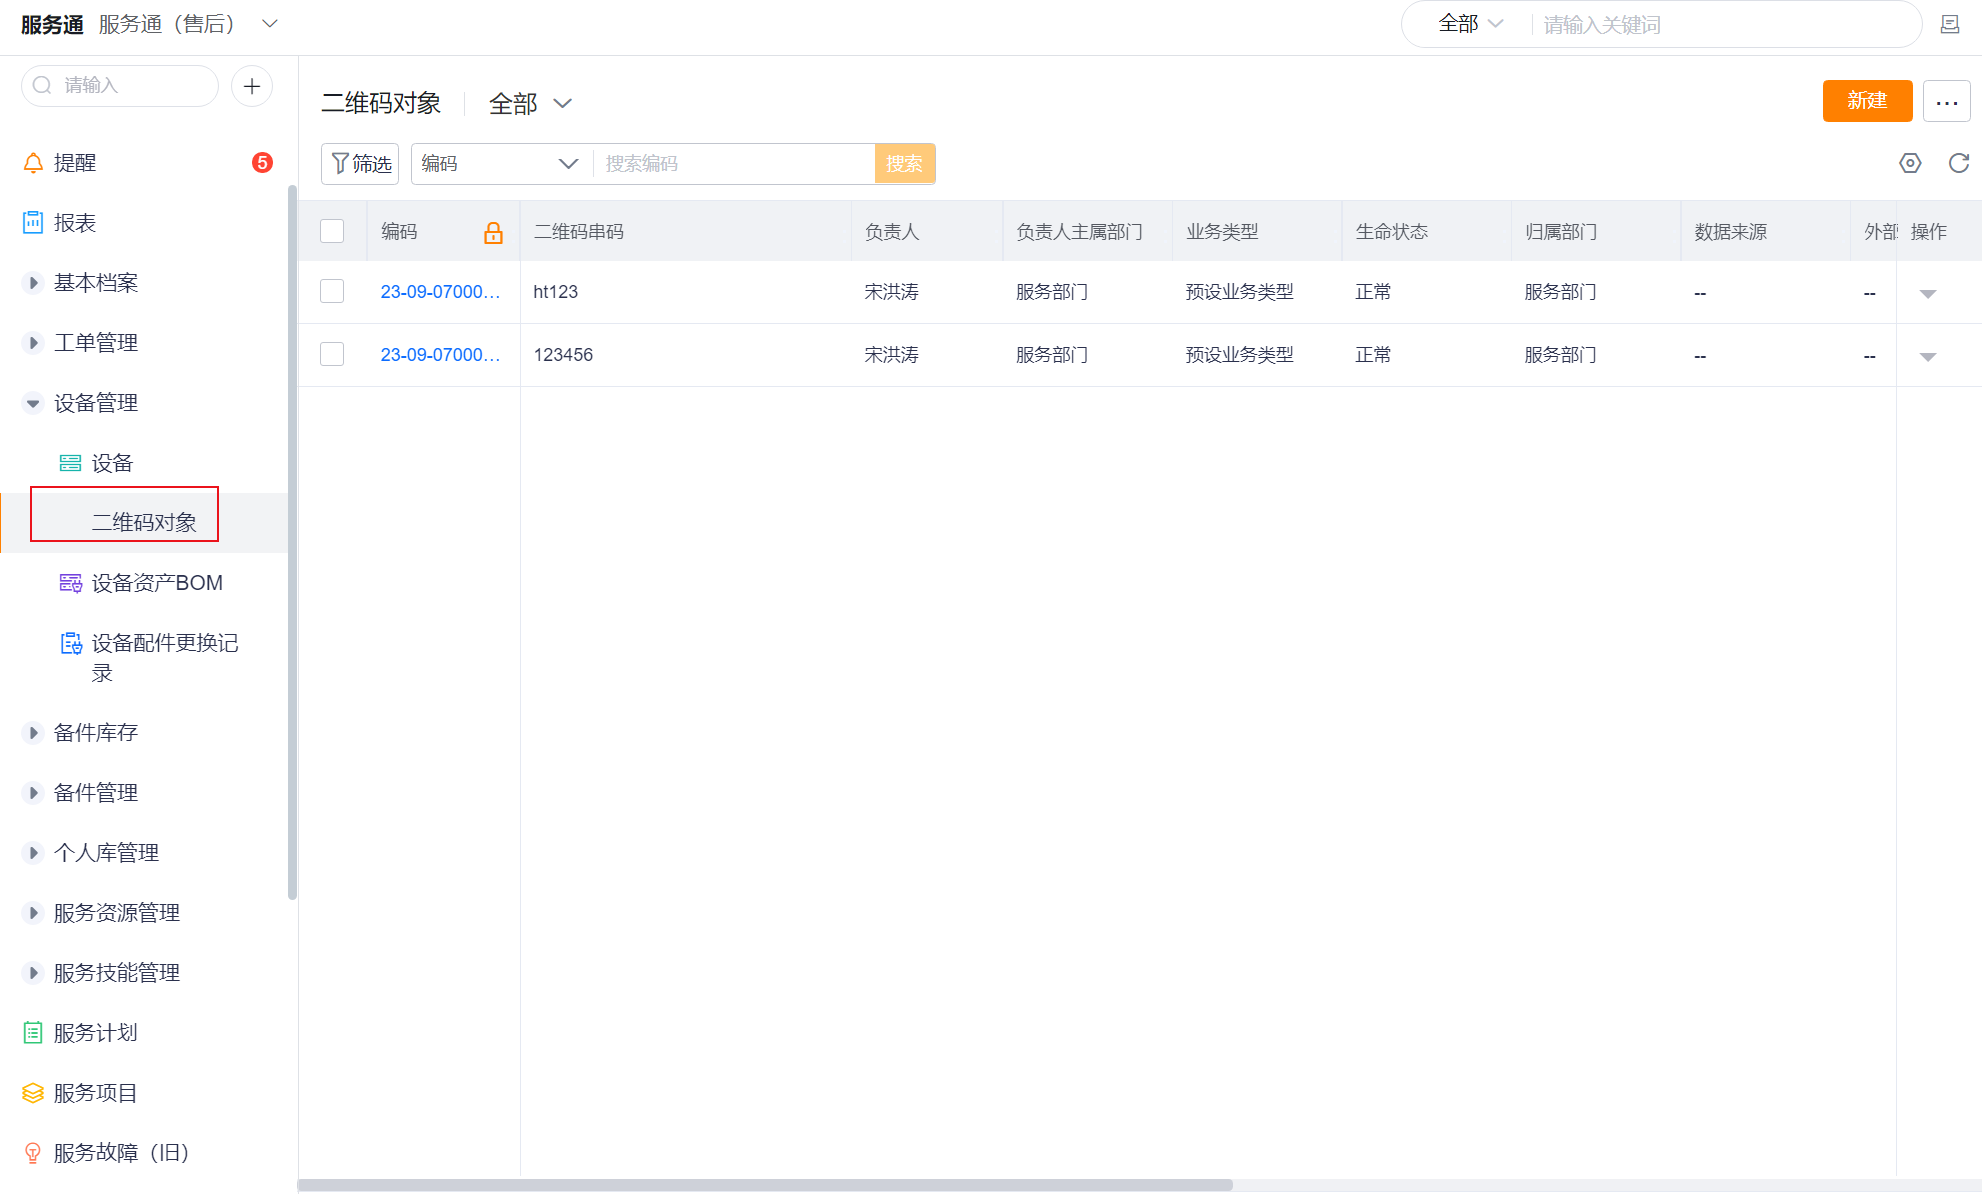Click the 服务通 logo text
Screen dimensions: 1982x1194
pyautogui.click(x=52, y=25)
